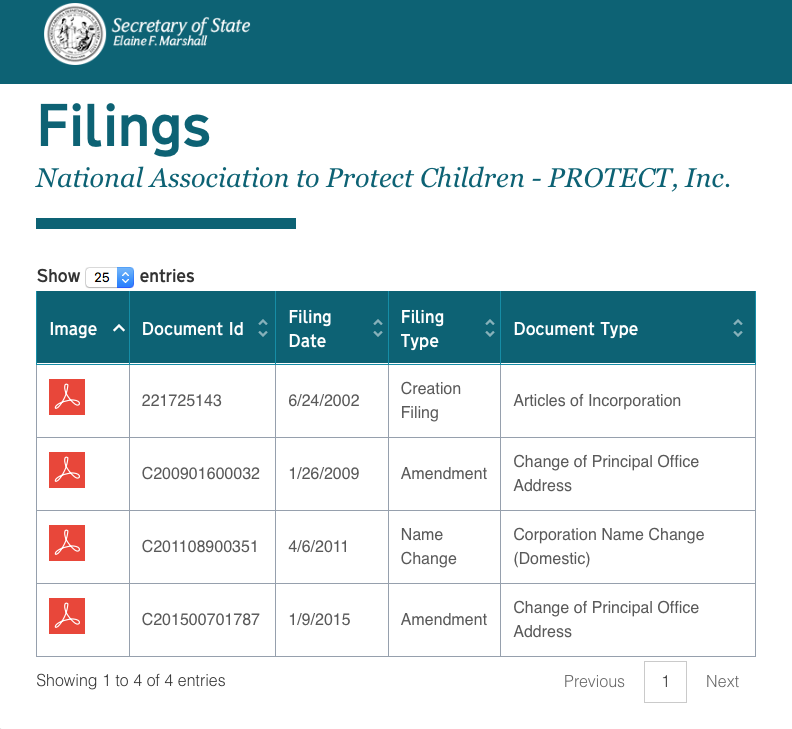Screen dimensions: 792x729
Task: Sort by Filing Type column arrows
Action: point(490,328)
